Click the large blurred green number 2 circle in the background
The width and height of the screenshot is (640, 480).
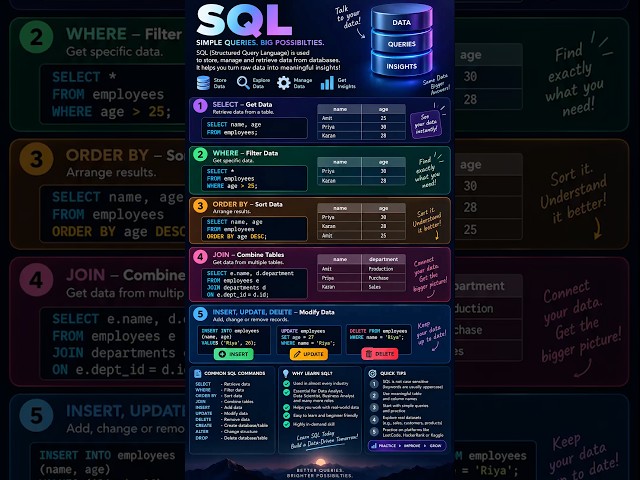coord(36,37)
